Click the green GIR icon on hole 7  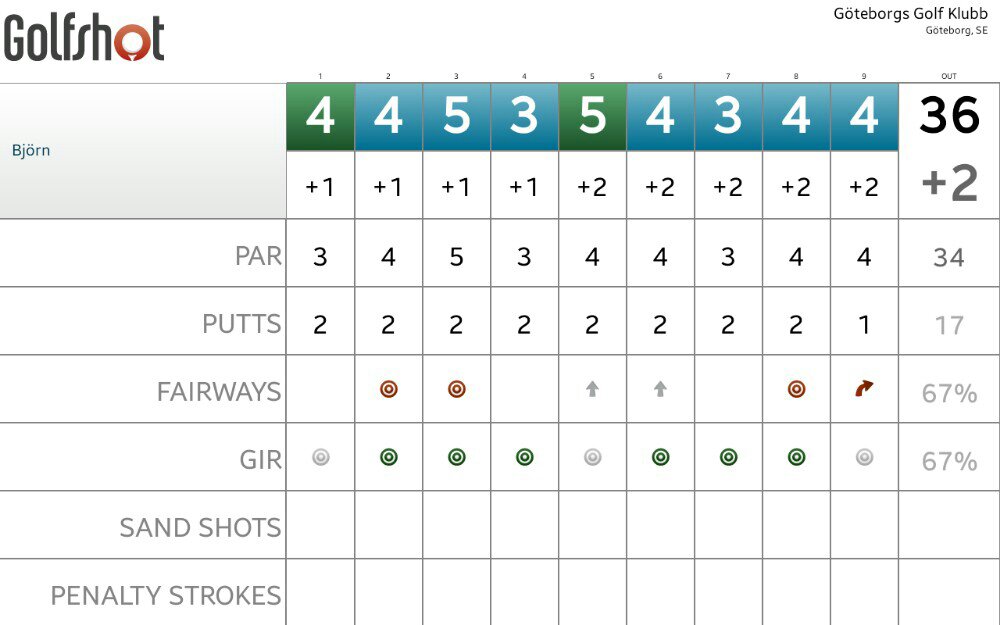728,457
